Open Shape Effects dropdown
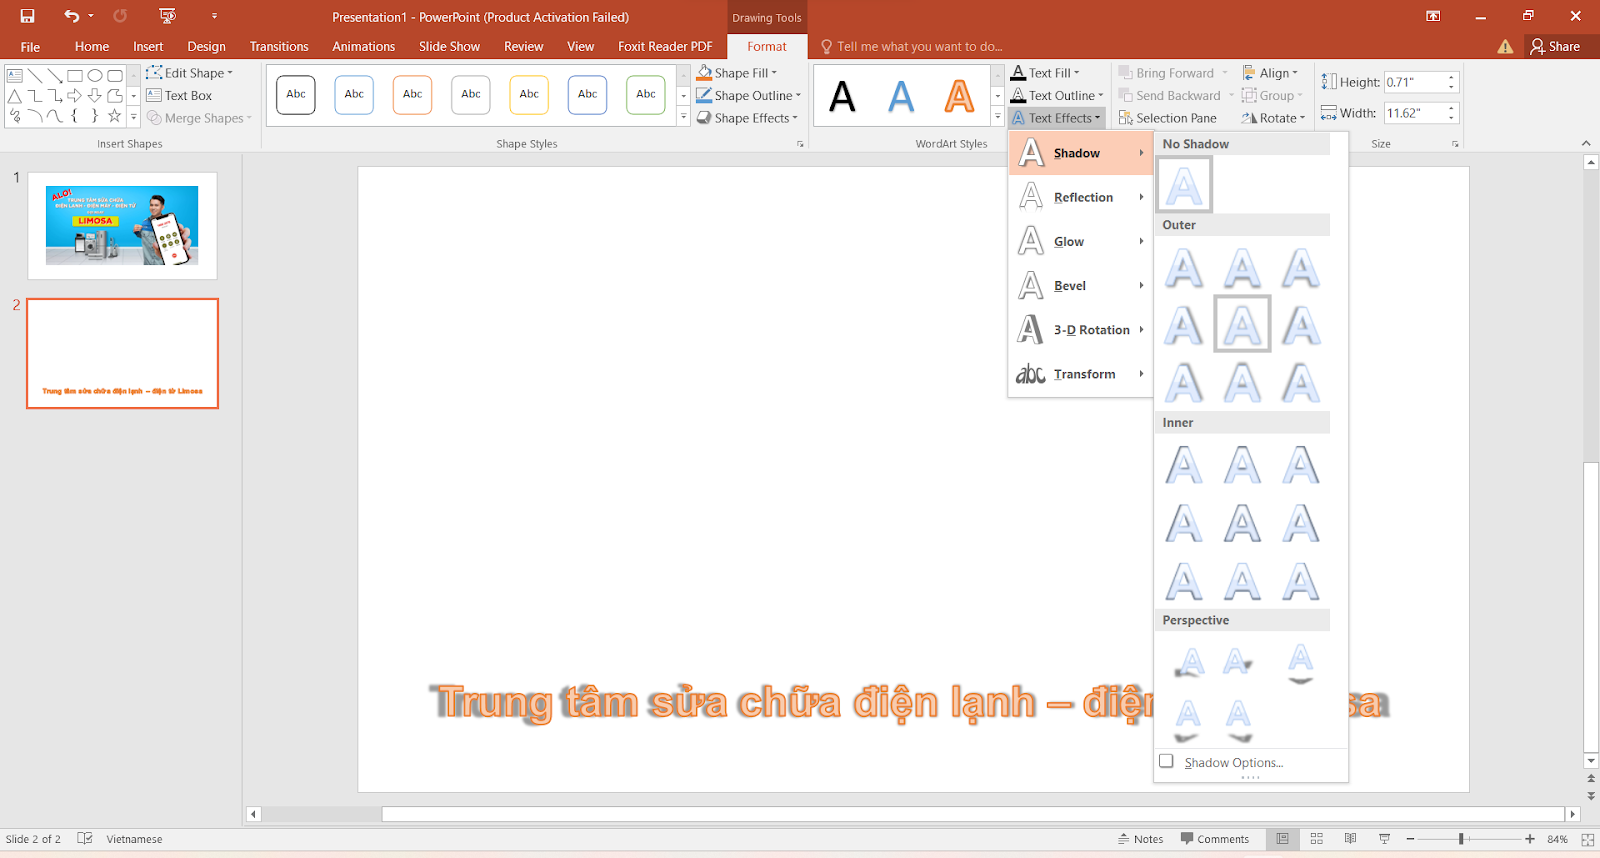The image size is (1600, 858). pos(747,118)
